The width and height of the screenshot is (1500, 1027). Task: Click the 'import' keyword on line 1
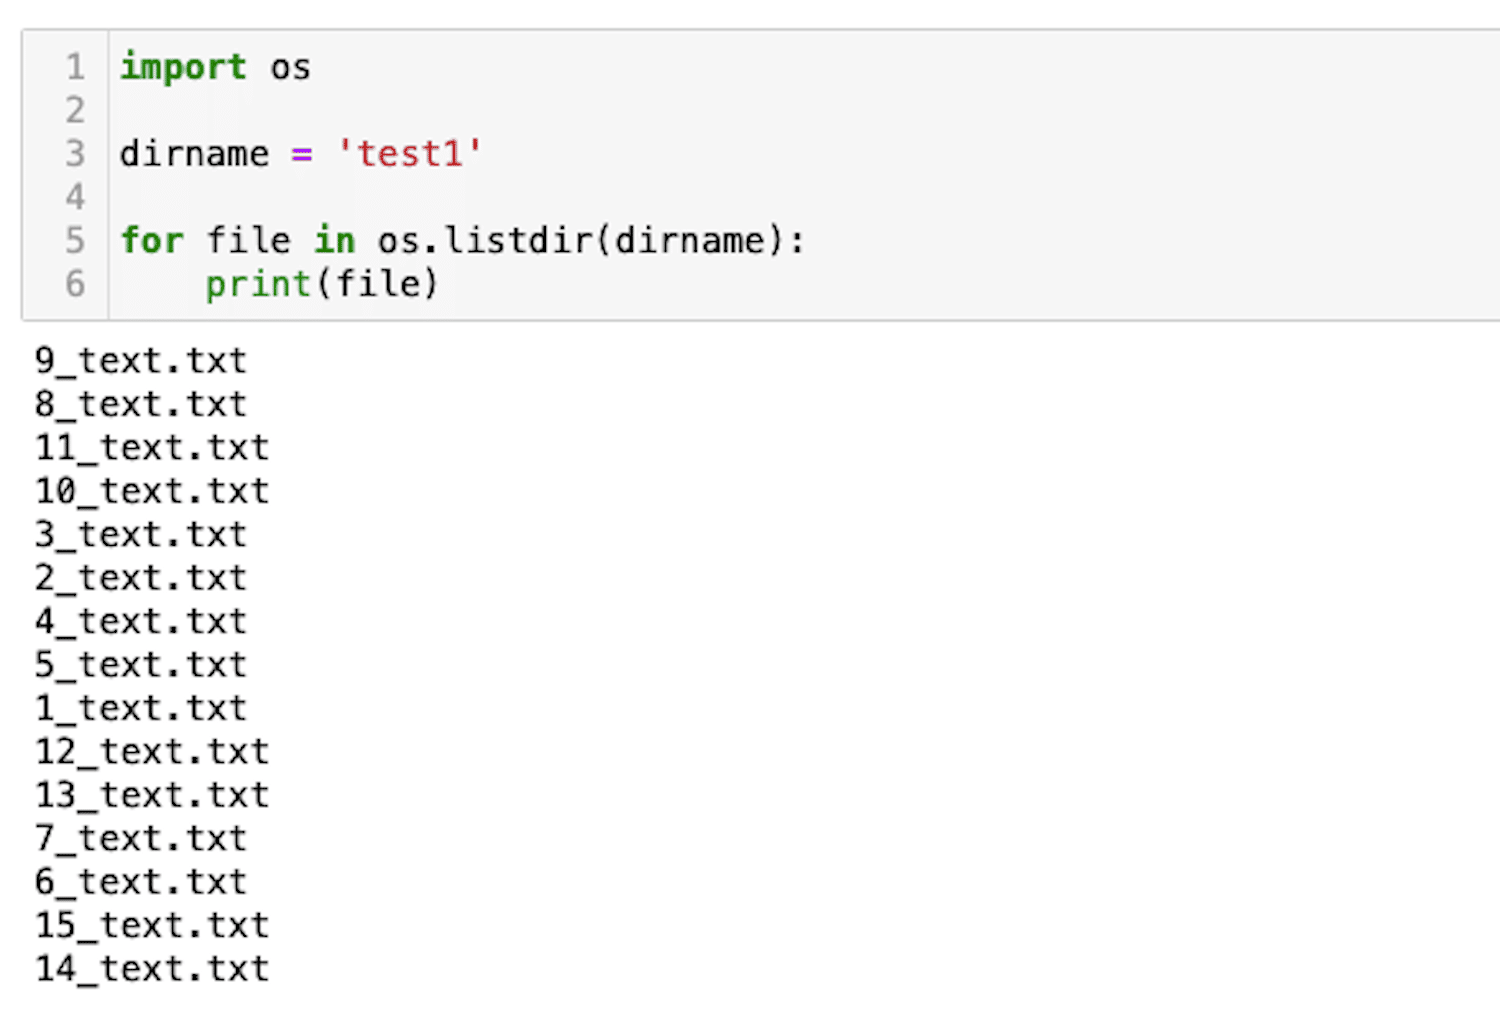[x=183, y=67]
